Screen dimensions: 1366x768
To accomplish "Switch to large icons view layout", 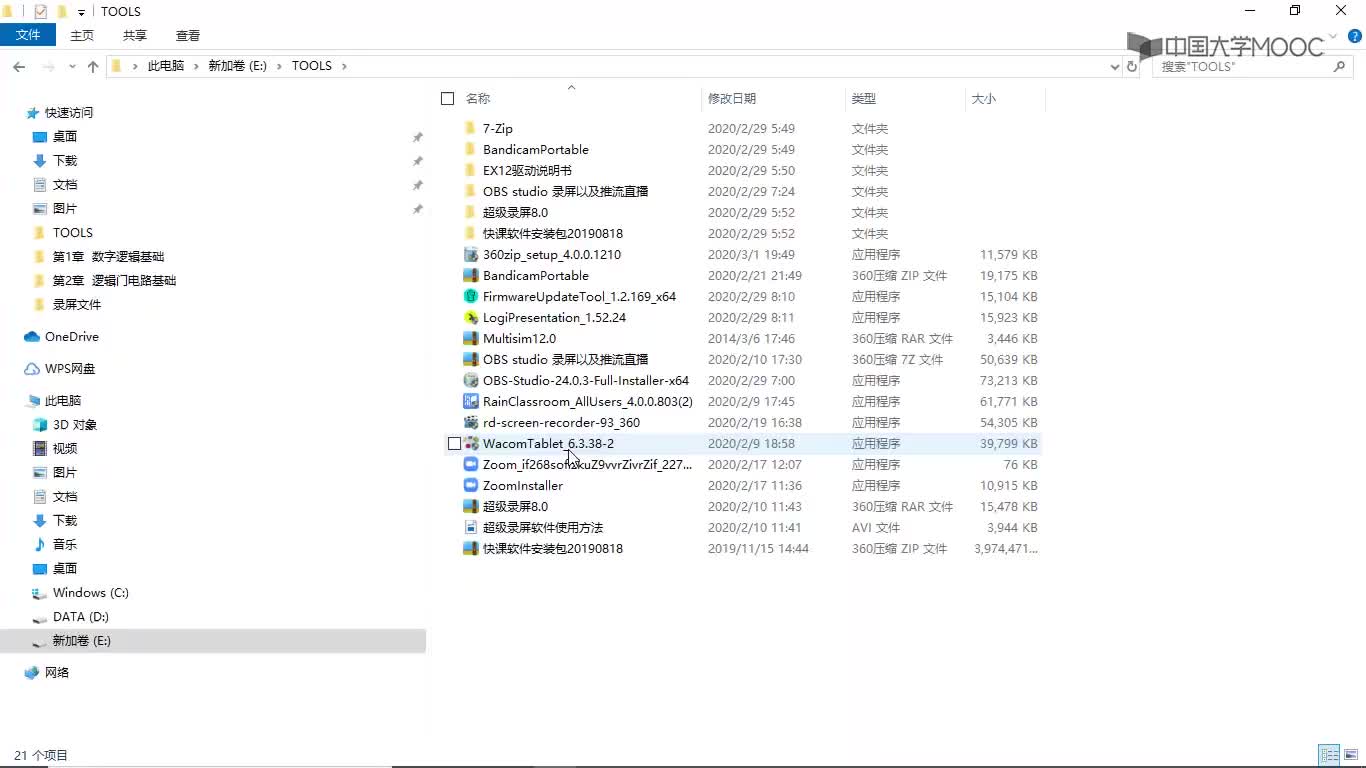I will [x=1350, y=755].
